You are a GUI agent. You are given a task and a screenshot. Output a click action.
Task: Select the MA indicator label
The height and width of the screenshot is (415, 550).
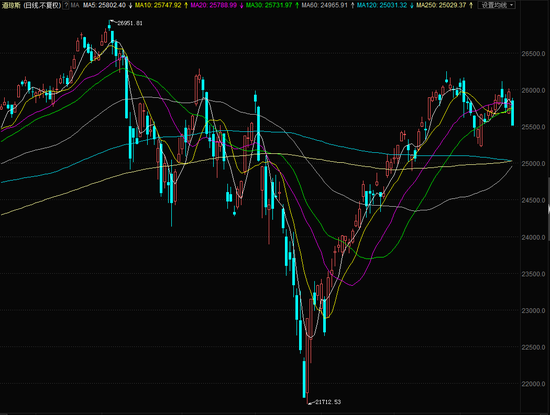point(75,5)
